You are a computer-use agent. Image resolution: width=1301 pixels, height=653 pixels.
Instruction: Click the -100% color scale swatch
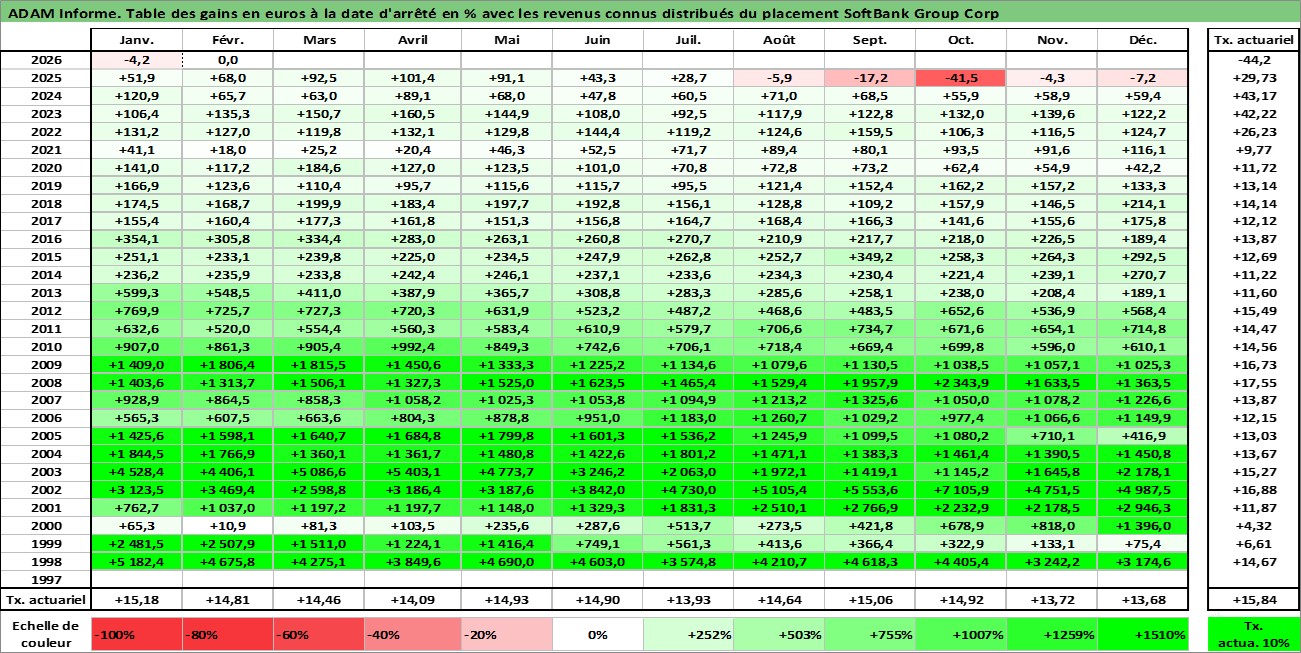(x=136, y=634)
